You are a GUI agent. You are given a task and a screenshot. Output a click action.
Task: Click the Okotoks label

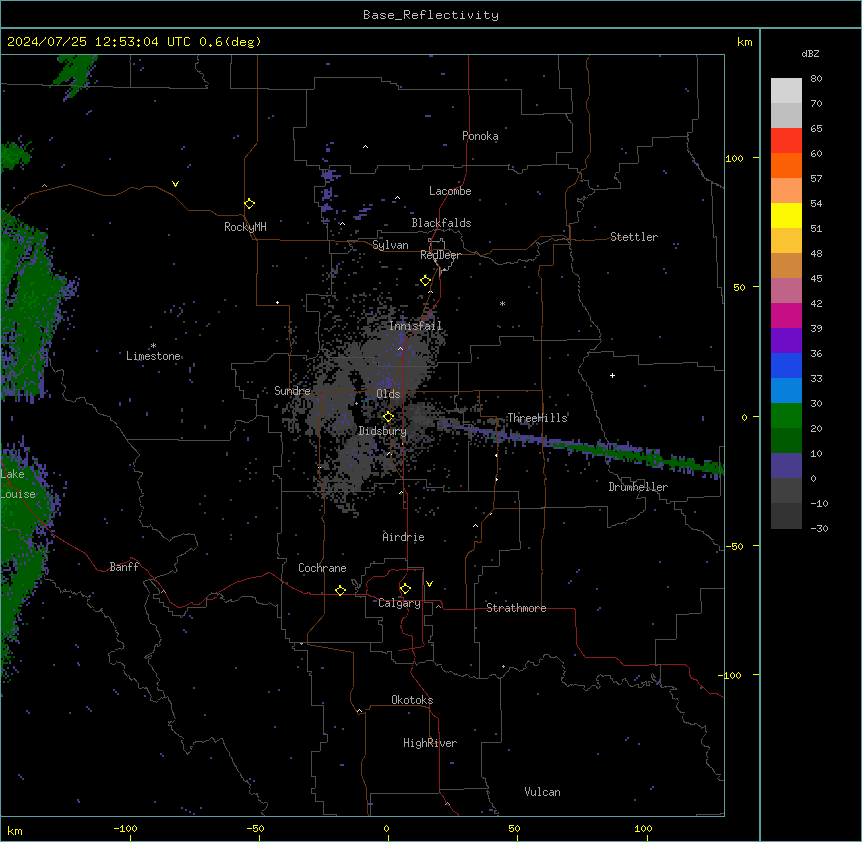[412, 700]
